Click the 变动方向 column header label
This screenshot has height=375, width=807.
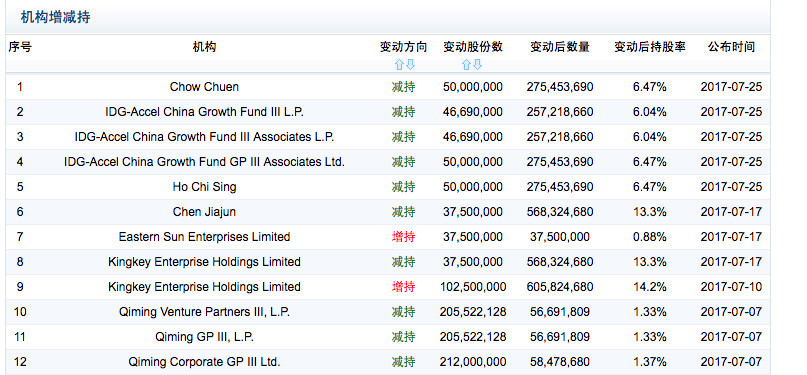pos(404,47)
